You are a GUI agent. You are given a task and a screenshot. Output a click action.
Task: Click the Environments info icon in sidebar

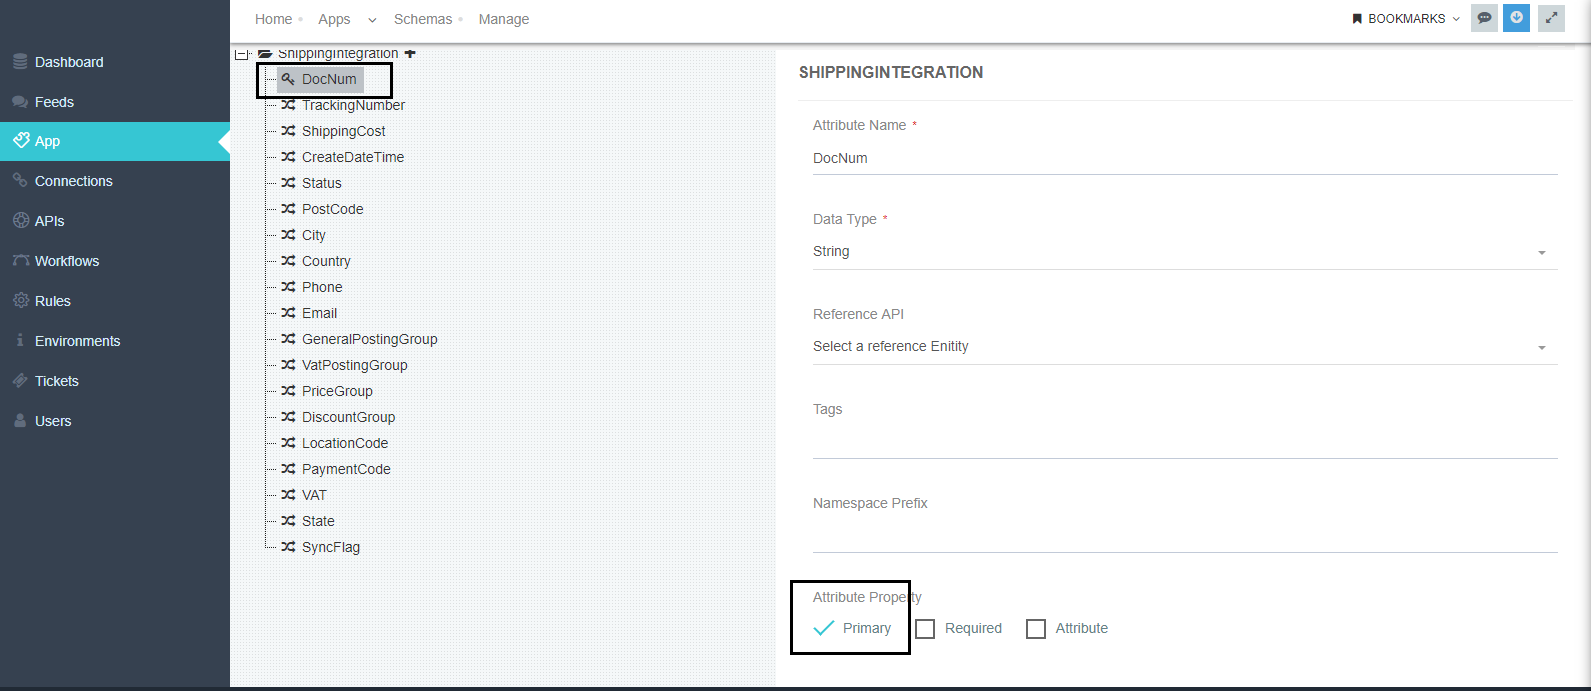pos(20,341)
